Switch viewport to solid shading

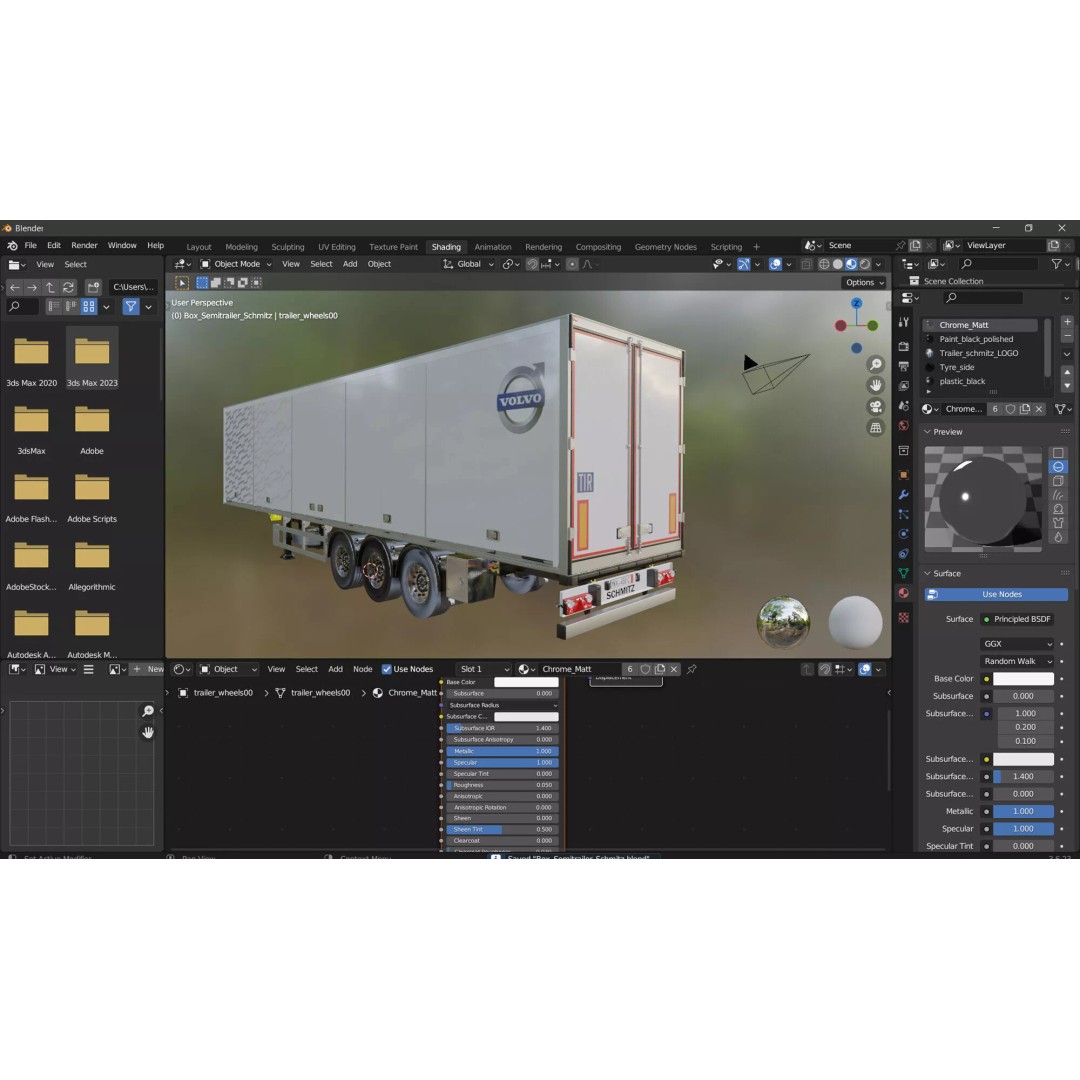pyautogui.click(x=838, y=264)
